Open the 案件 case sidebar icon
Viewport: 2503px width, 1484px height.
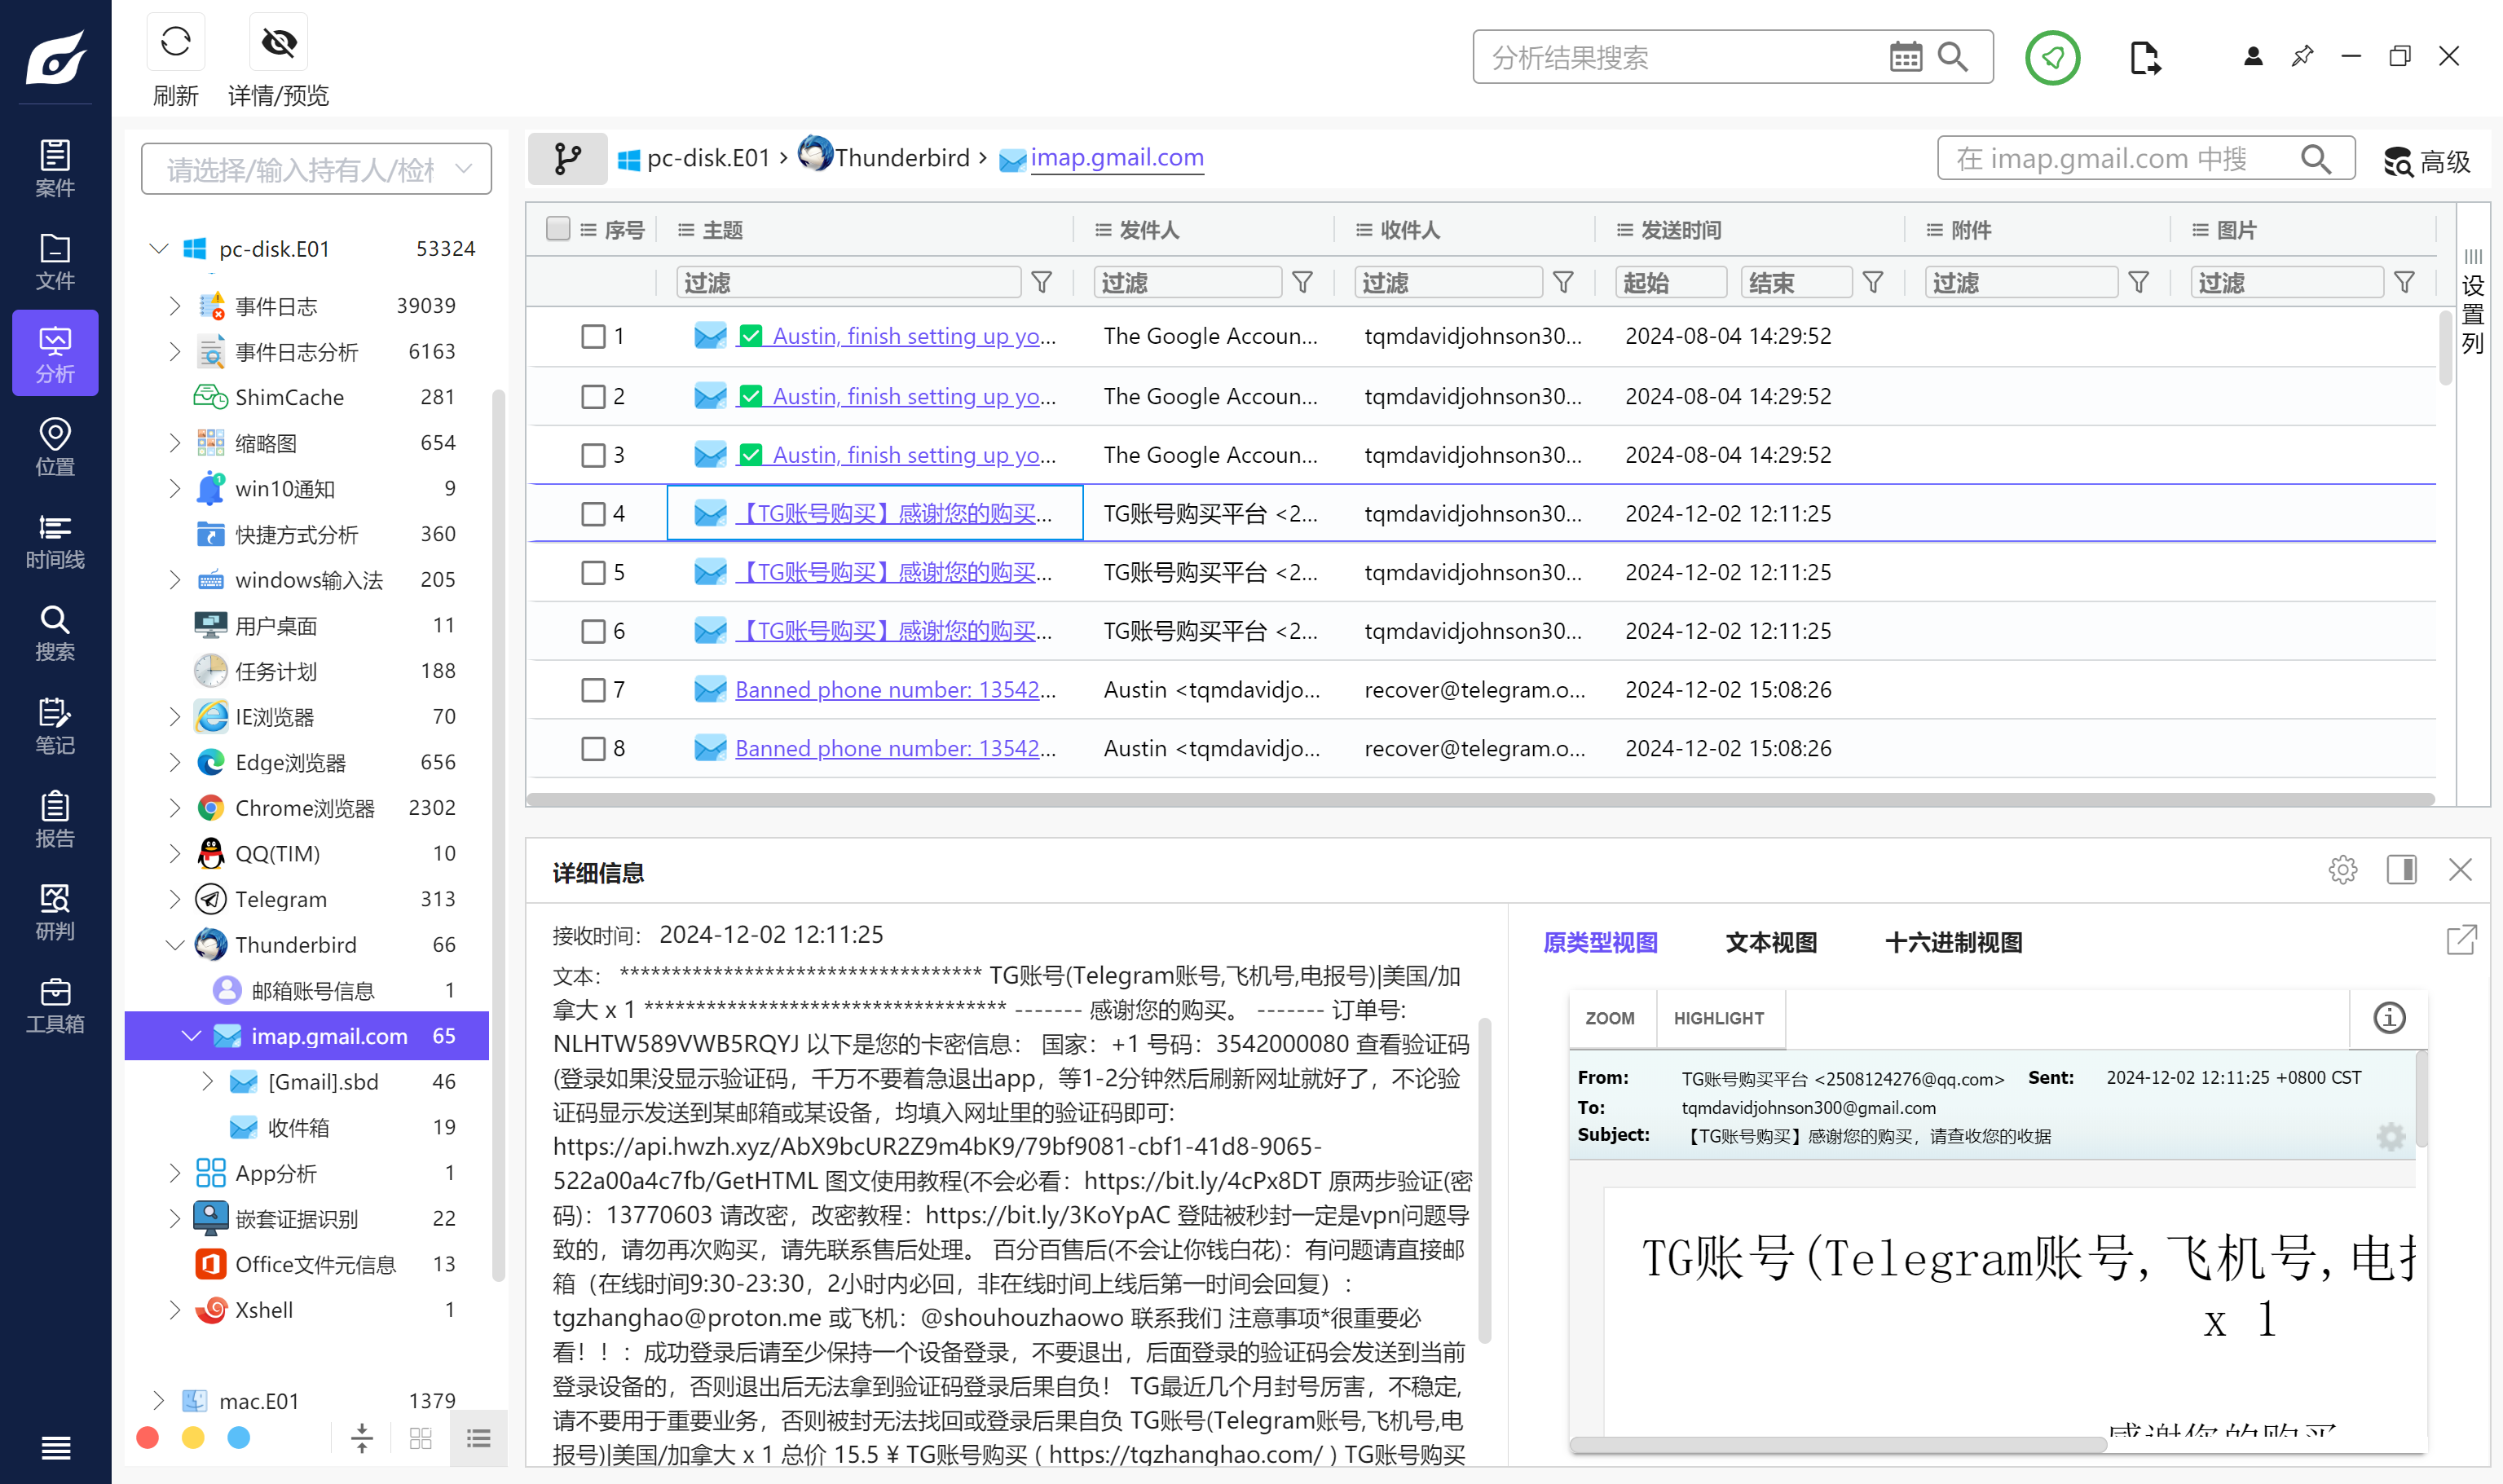[x=55, y=168]
